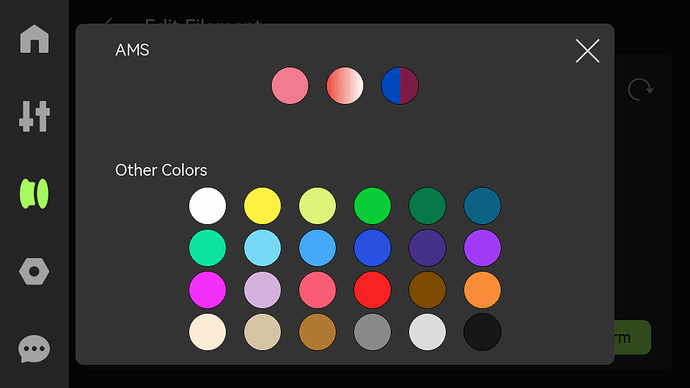Select the mint turquoise swatch

[x=207, y=248]
